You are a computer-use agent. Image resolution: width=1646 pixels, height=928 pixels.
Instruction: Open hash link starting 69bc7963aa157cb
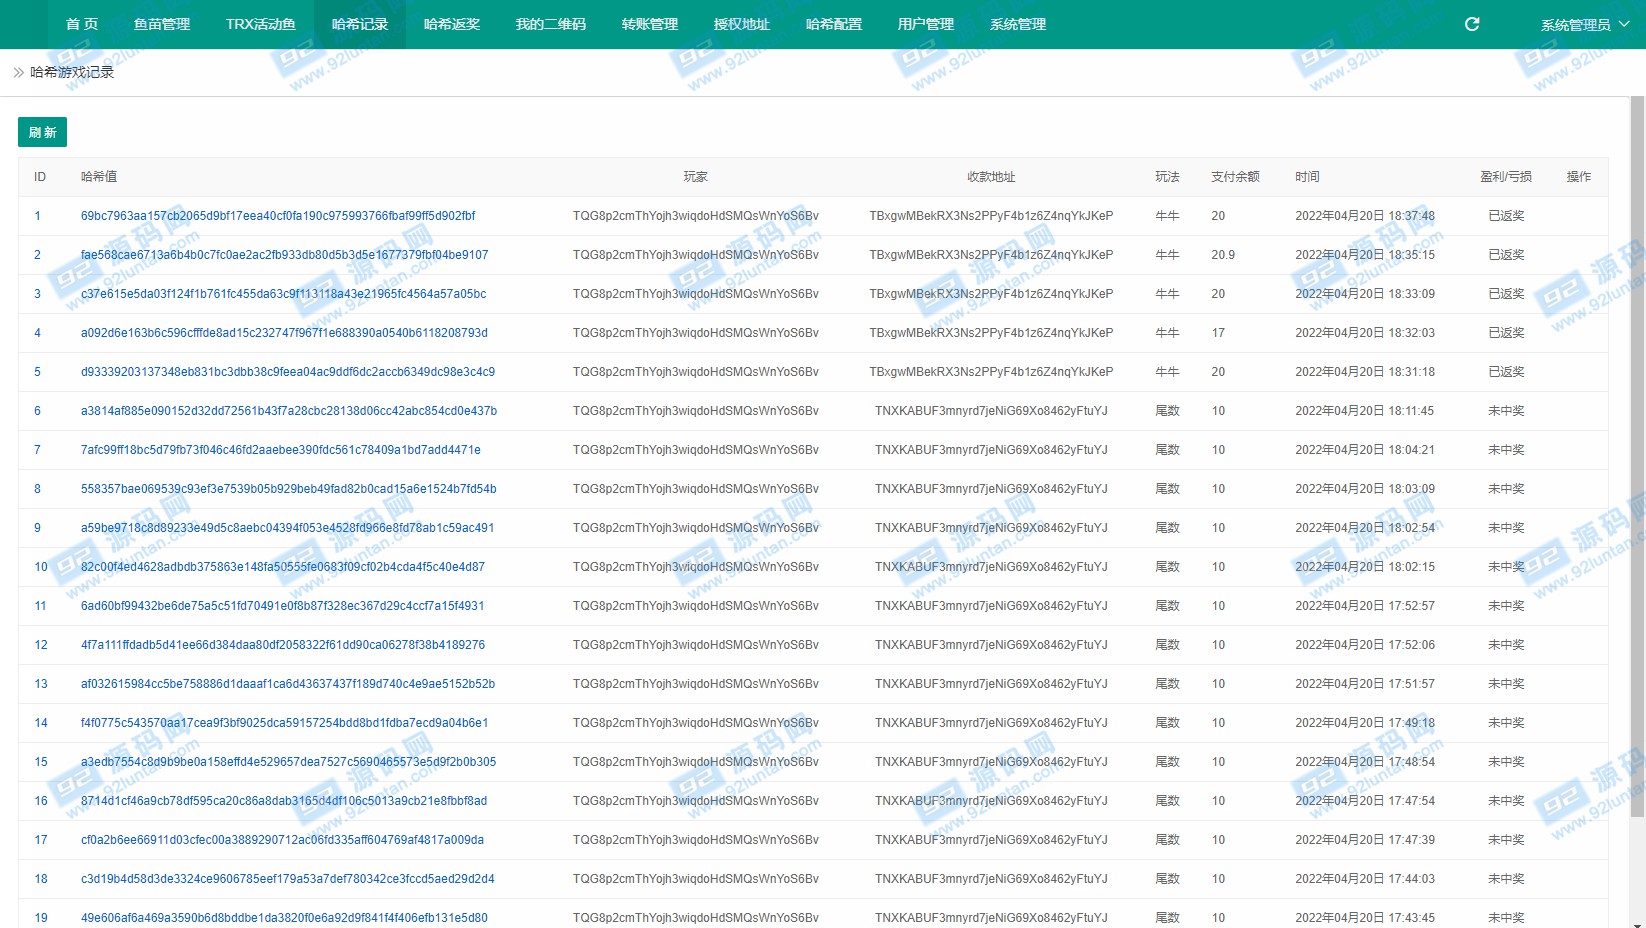point(278,216)
